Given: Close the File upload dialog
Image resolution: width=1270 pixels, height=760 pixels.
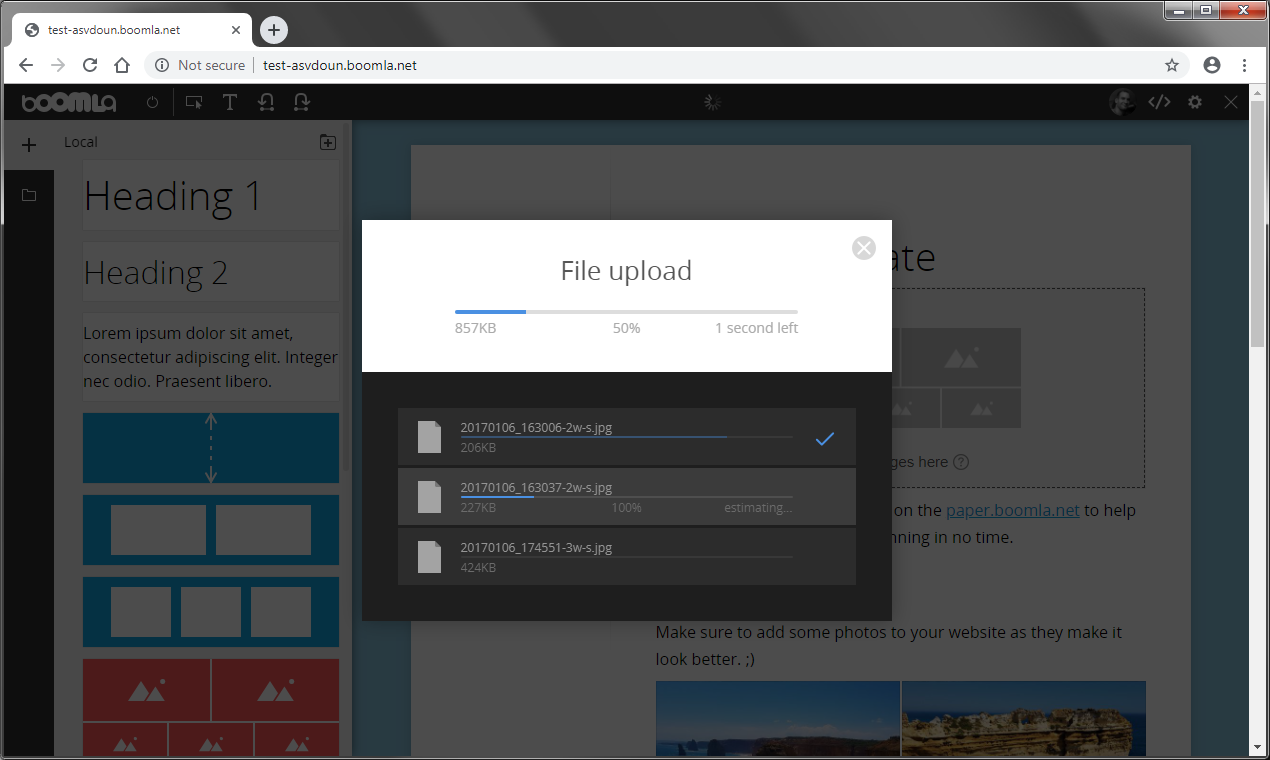Looking at the screenshot, I should tap(864, 248).
